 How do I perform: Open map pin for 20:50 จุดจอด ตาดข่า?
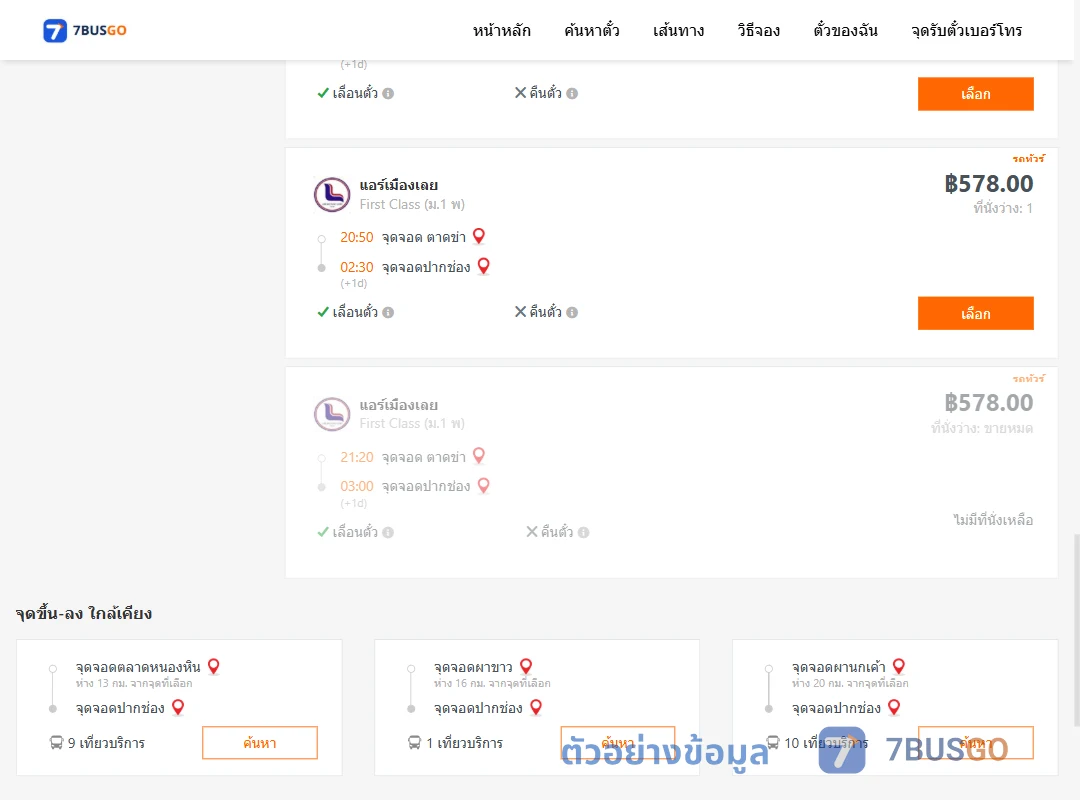pyautogui.click(x=479, y=236)
